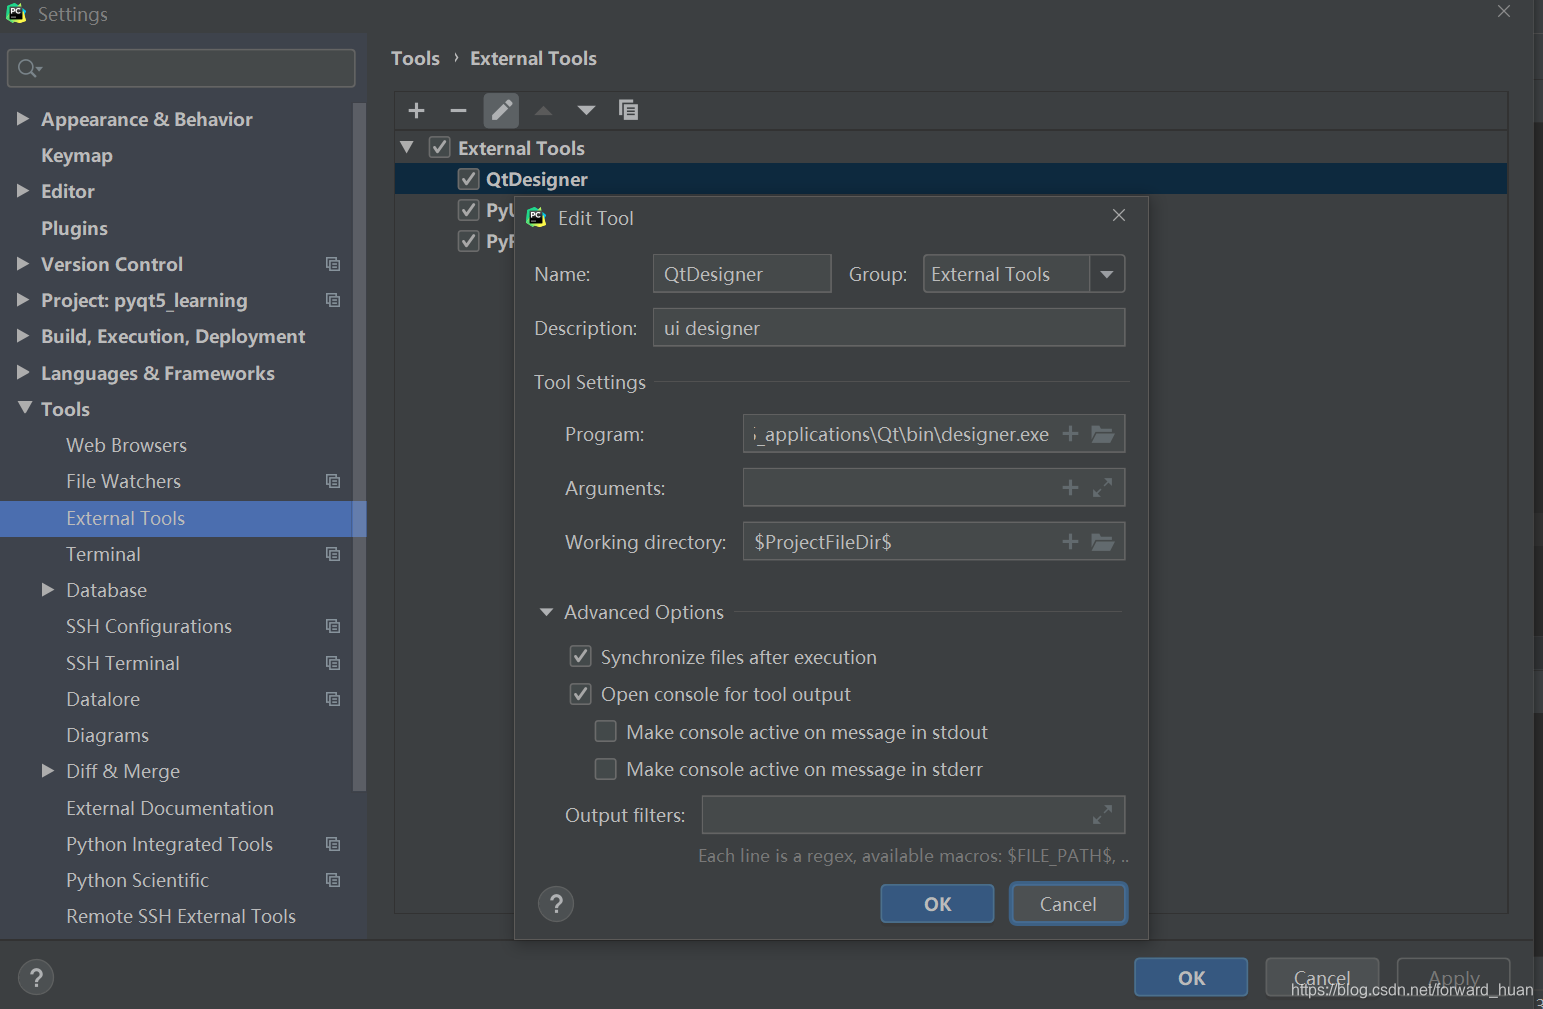
Task: Remove selected tool with minus icon
Action: pos(458,110)
